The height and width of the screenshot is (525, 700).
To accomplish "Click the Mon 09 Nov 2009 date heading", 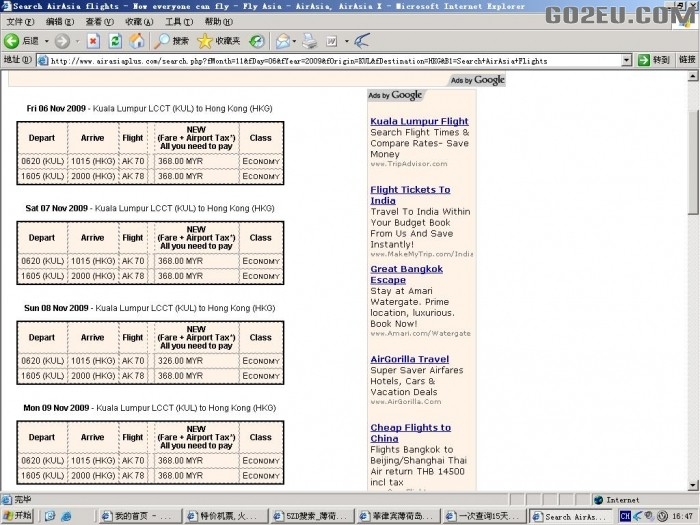I will [56, 408].
